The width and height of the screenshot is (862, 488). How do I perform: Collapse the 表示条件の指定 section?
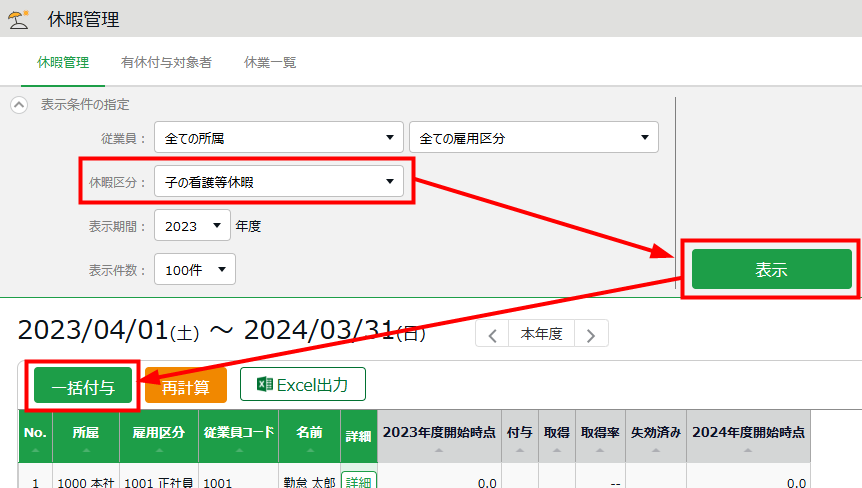pos(18,105)
